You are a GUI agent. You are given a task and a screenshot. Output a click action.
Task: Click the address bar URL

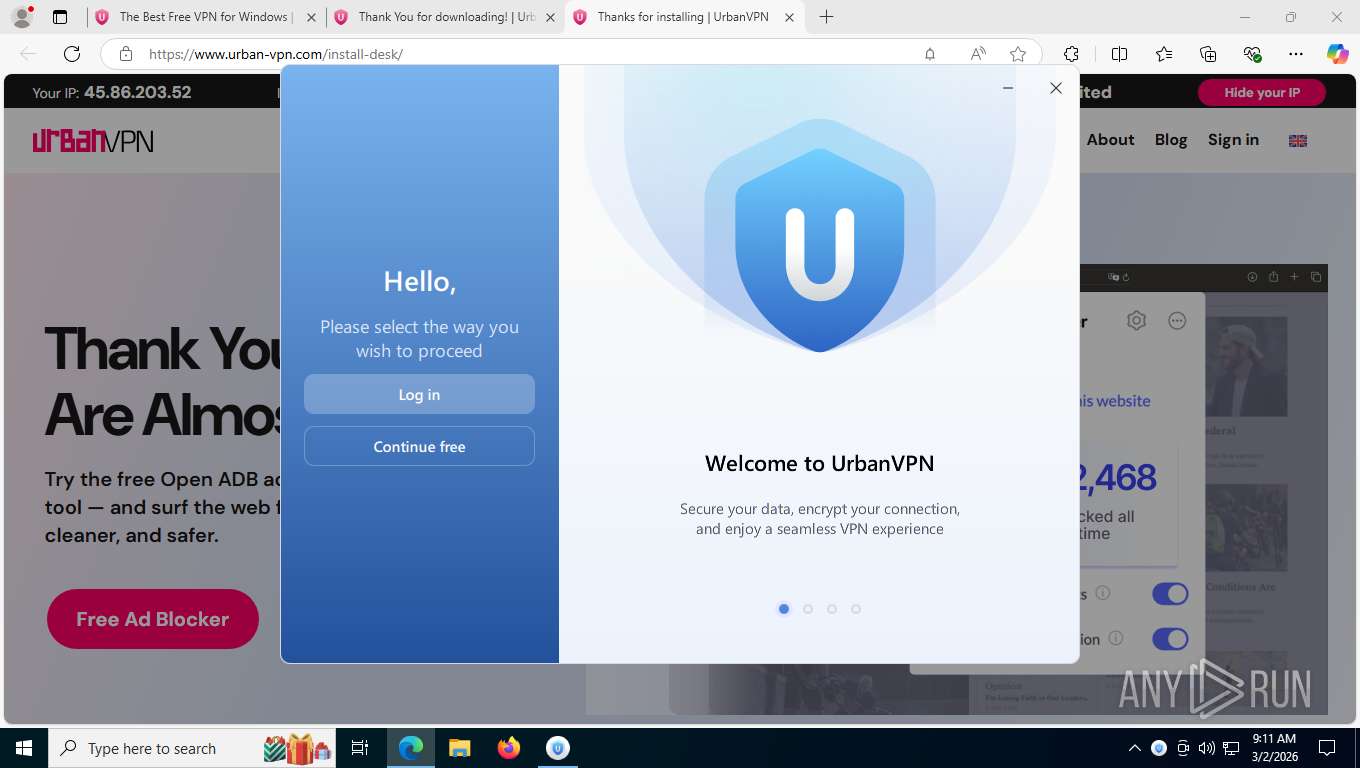276,54
